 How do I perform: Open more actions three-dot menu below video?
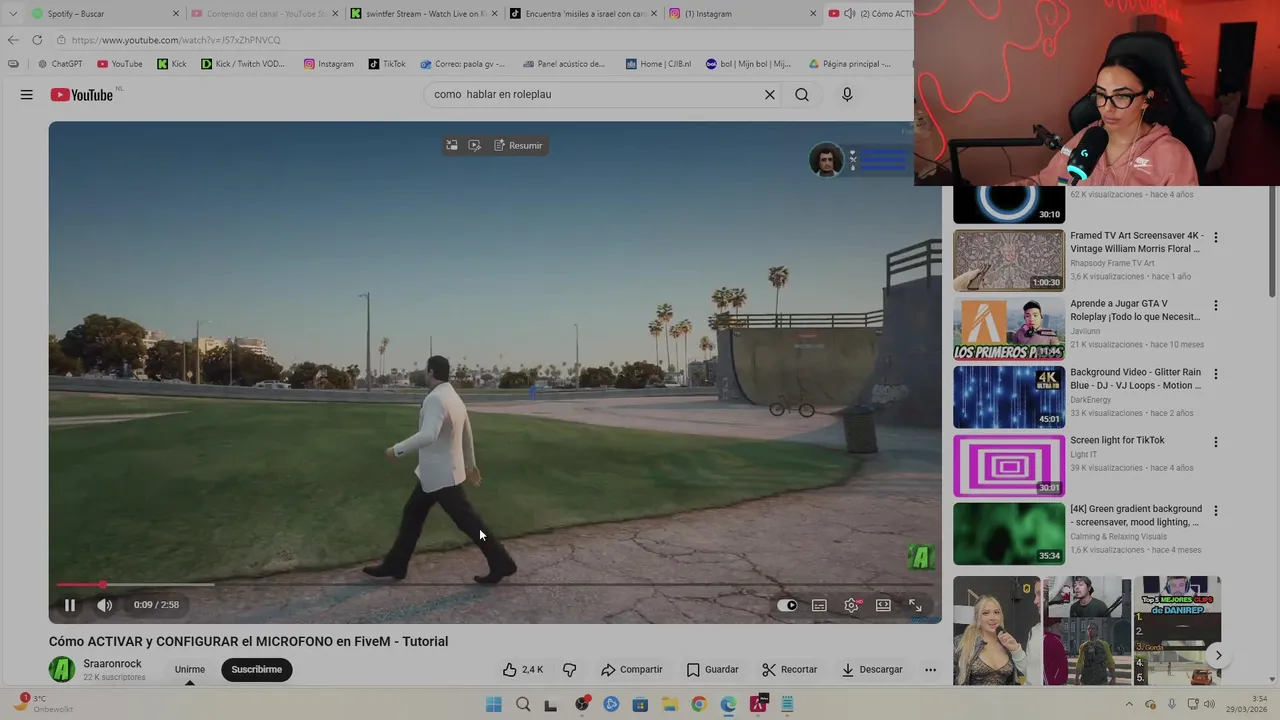[930, 670]
